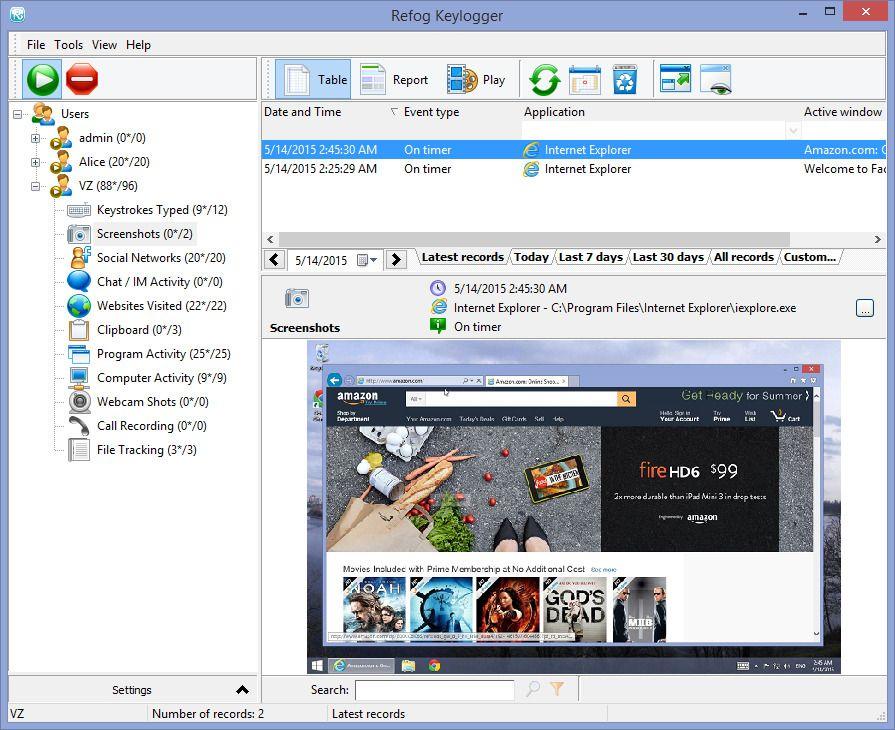The height and width of the screenshot is (730, 895).
Task: Switch to Latest records tab
Action: coord(463,257)
